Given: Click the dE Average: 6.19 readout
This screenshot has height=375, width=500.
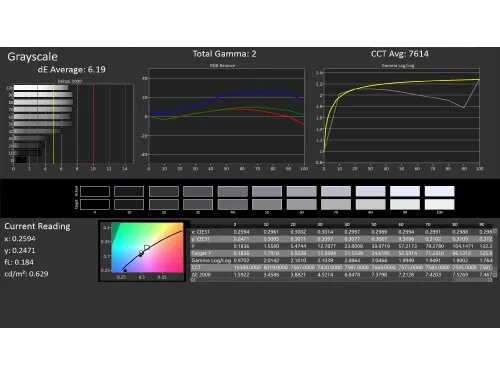Looking at the screenshot, I should point(71,69).
